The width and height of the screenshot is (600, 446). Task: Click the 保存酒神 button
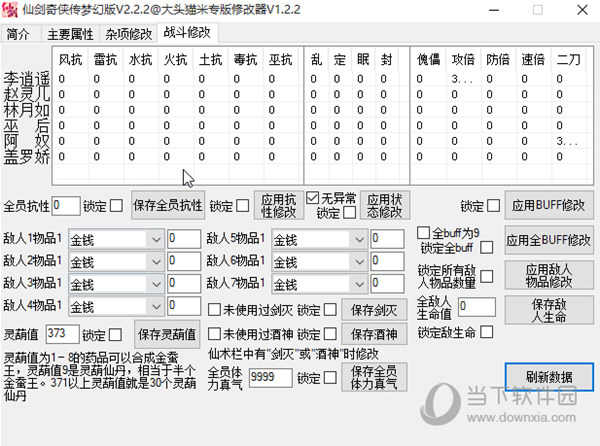pyautogui.click(x=374, y=334)
